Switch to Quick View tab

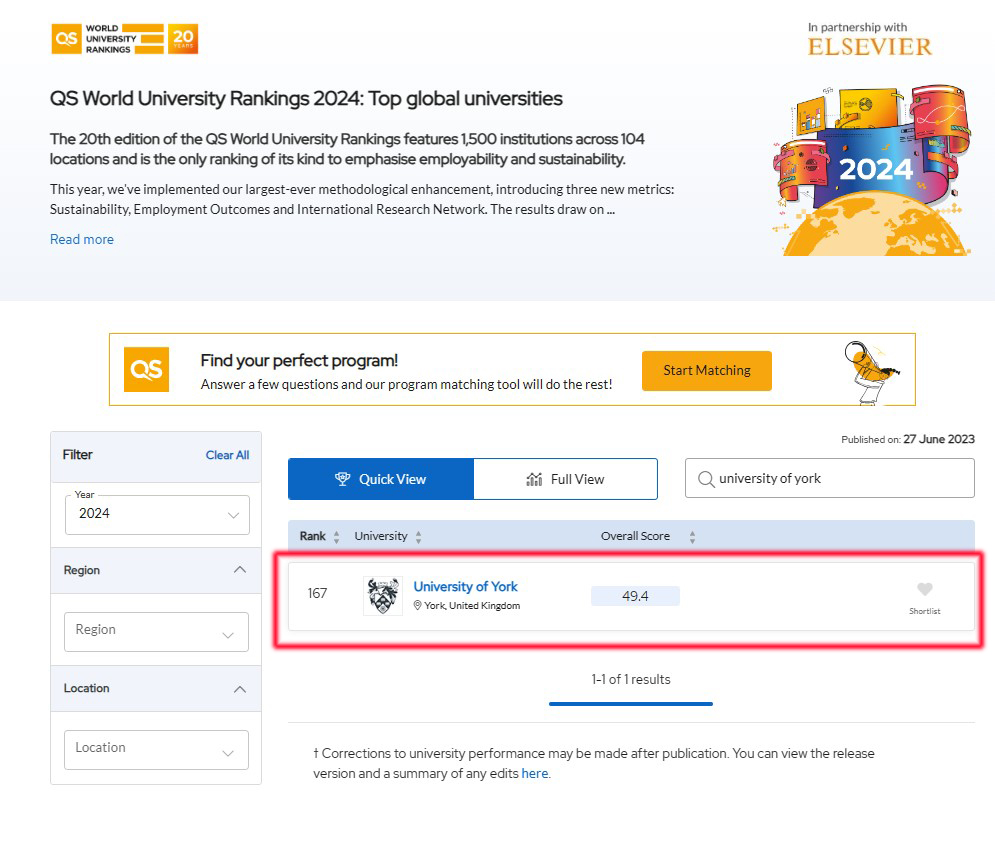pyautogui.click(x=381, y=479)
